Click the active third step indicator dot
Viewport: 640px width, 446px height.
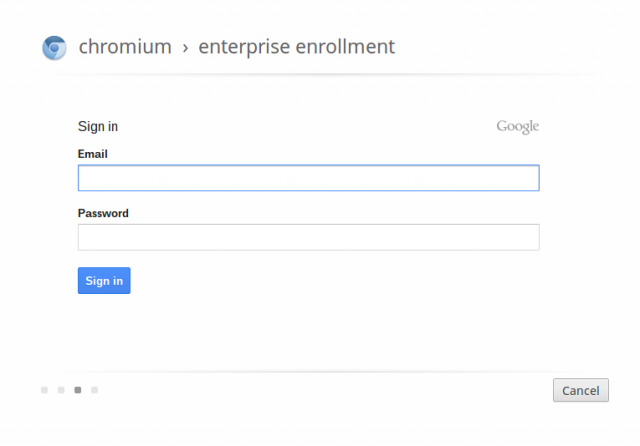pyautogui.click(x=78, y=390)
